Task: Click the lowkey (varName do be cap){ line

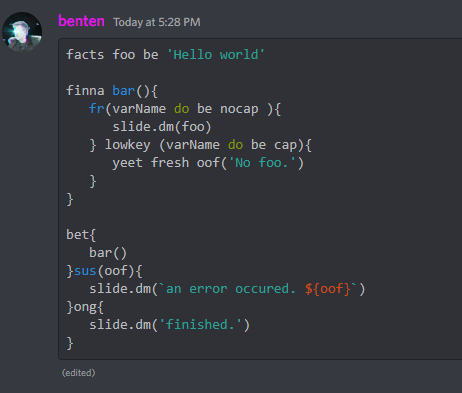Action: coord(201,145)
